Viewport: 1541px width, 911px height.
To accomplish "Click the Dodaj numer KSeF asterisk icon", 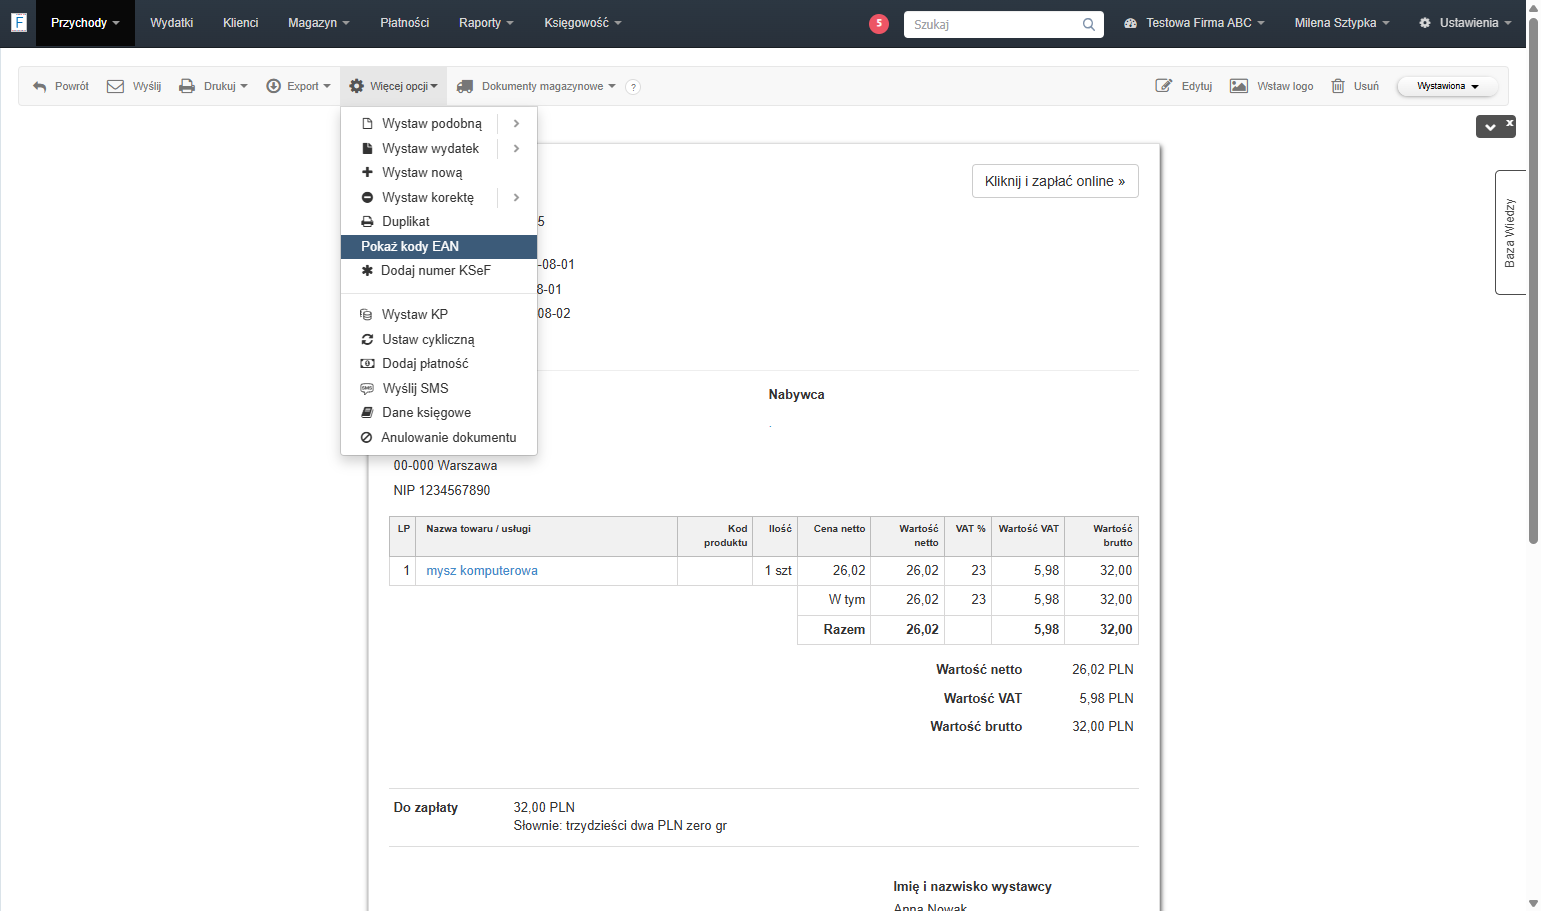I will click(367, 271).
